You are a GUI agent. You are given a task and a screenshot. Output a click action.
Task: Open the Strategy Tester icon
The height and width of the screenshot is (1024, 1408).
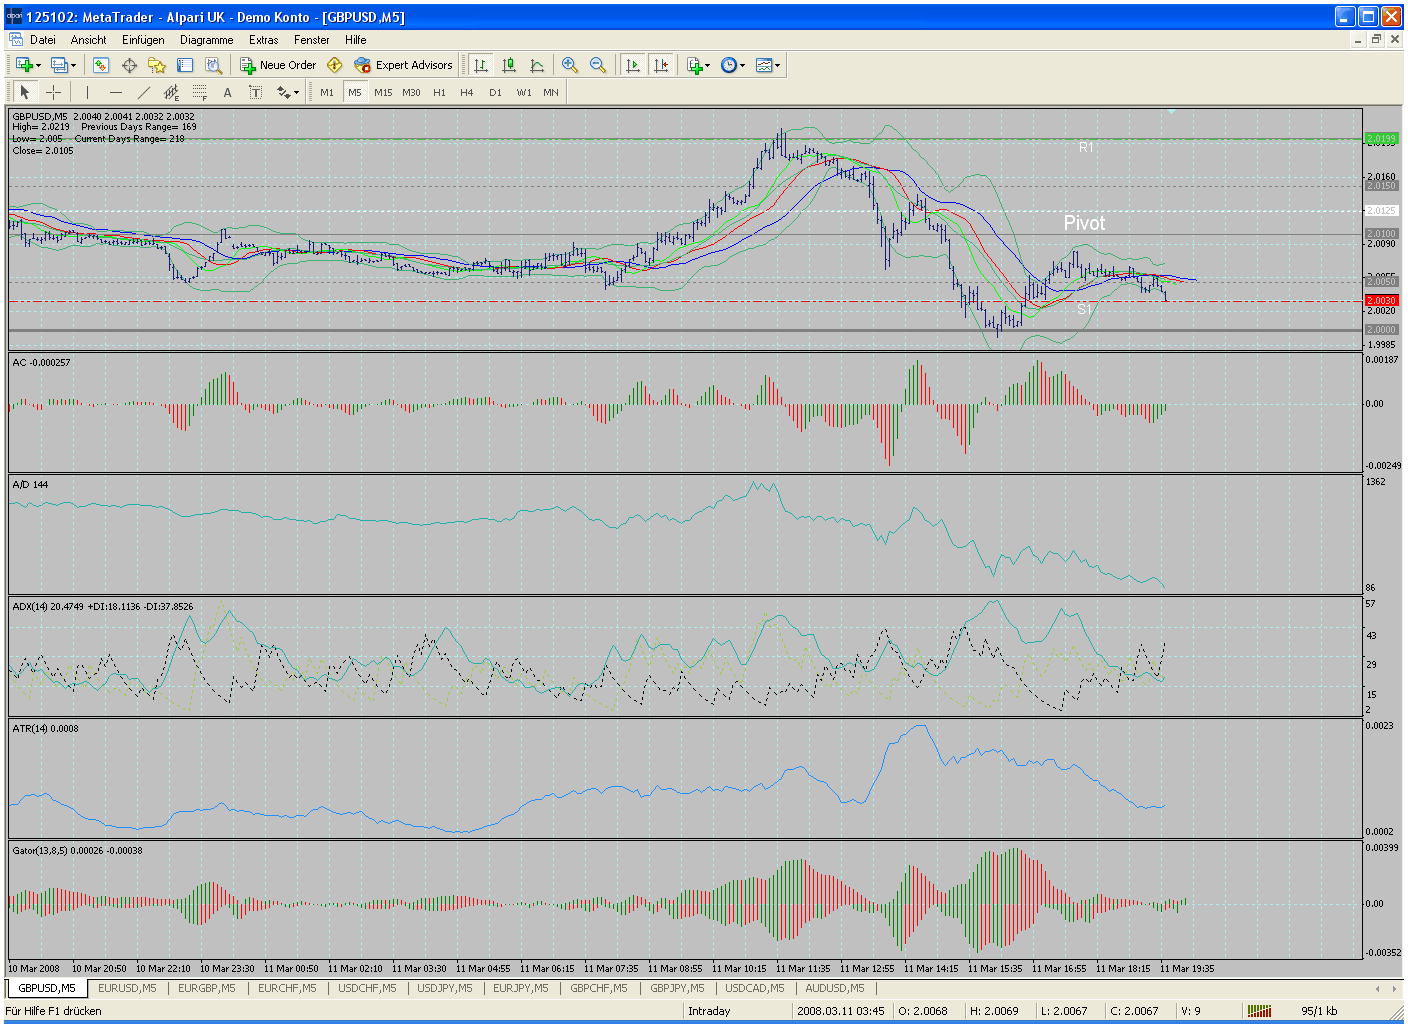click(213, 65)
